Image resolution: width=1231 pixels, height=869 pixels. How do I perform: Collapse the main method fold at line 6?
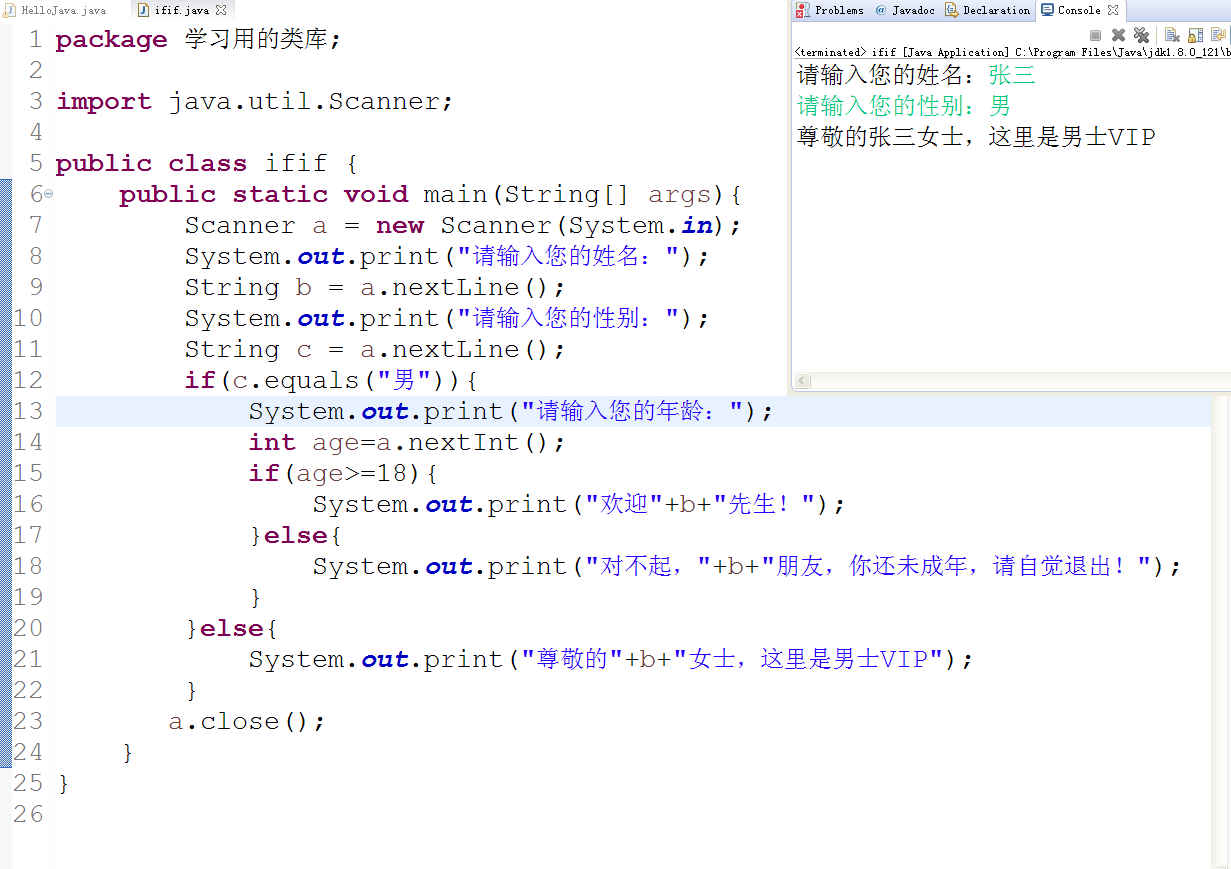(49, 194)
